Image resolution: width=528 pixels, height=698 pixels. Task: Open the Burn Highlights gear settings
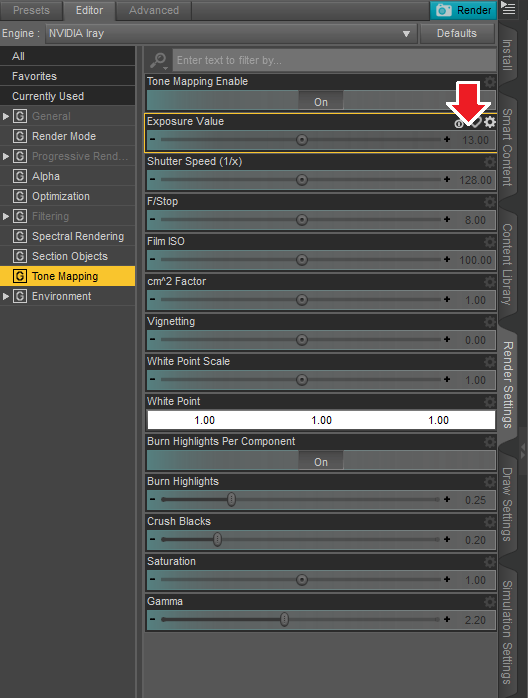(x=490, y=482)
